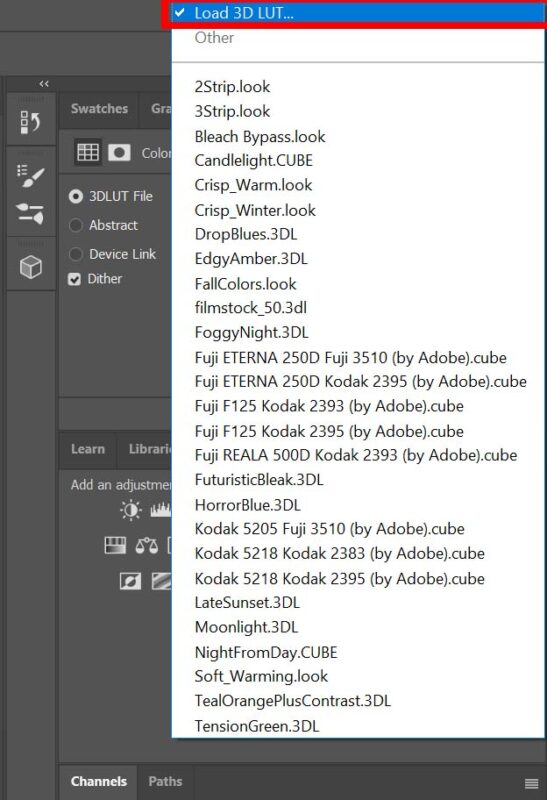Add a Hue/Saturation adjustment
Screen dimensions: 547x800
115,545
